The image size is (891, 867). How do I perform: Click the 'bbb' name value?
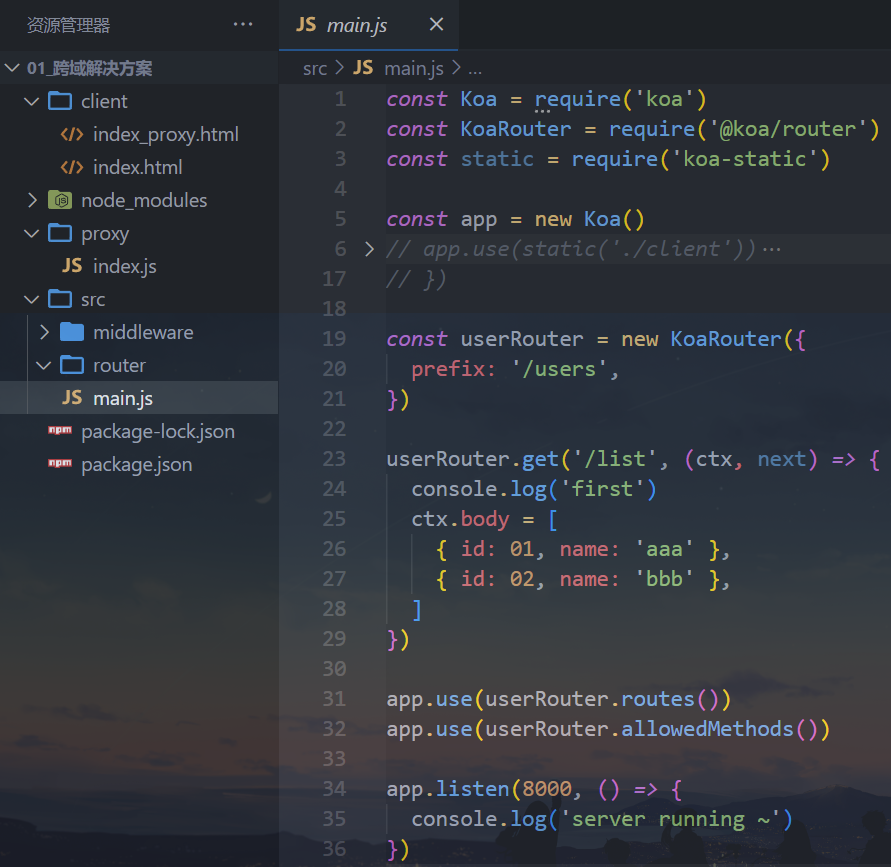tap(664, 580)
